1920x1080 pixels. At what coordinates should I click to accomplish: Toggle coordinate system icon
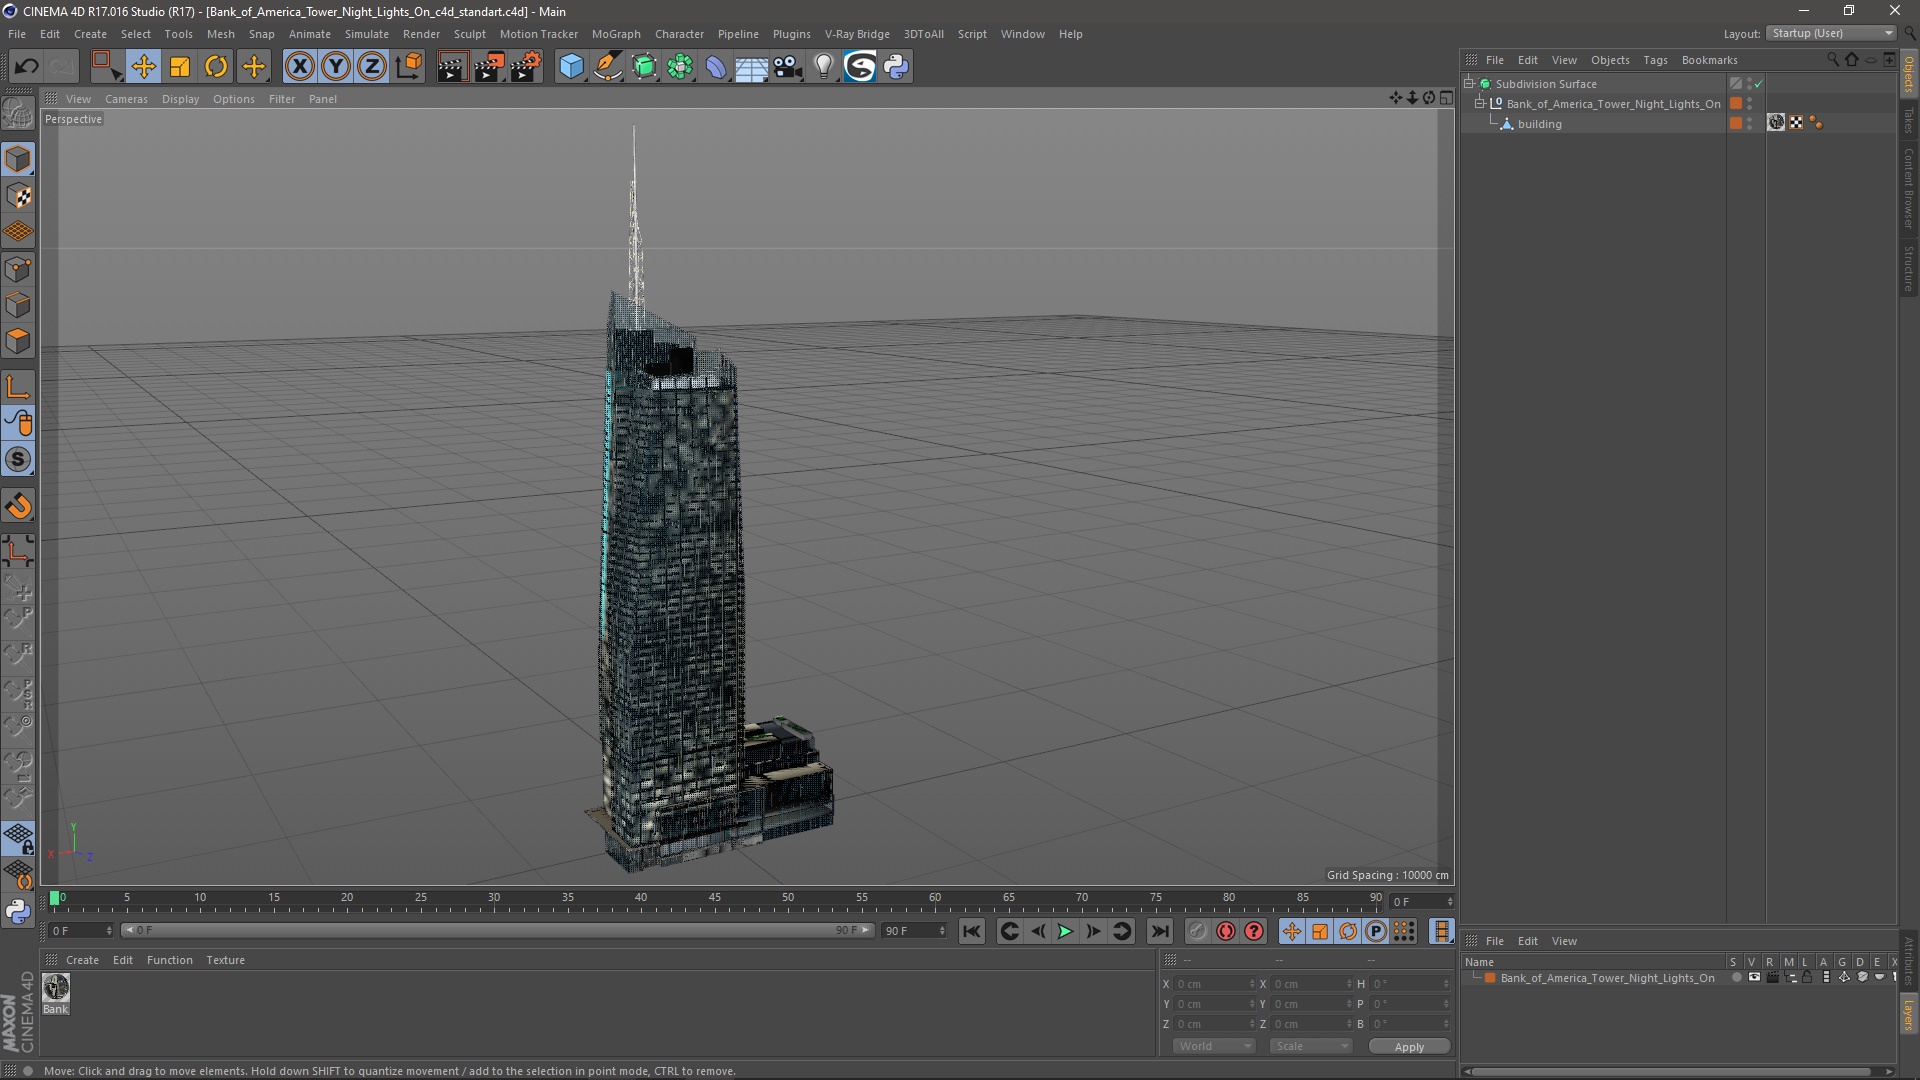click(408, 67)
